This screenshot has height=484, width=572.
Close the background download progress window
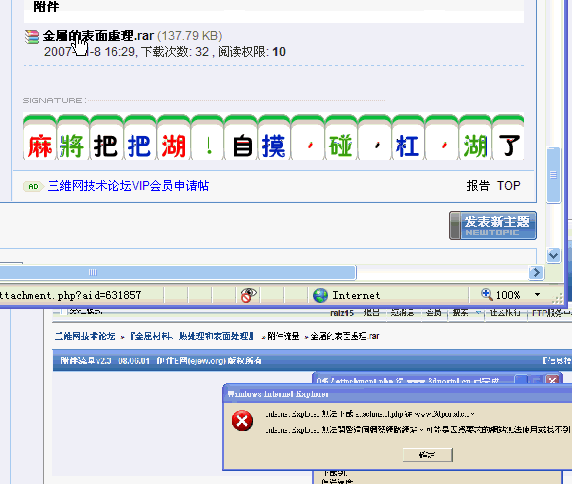click(552, 380)
